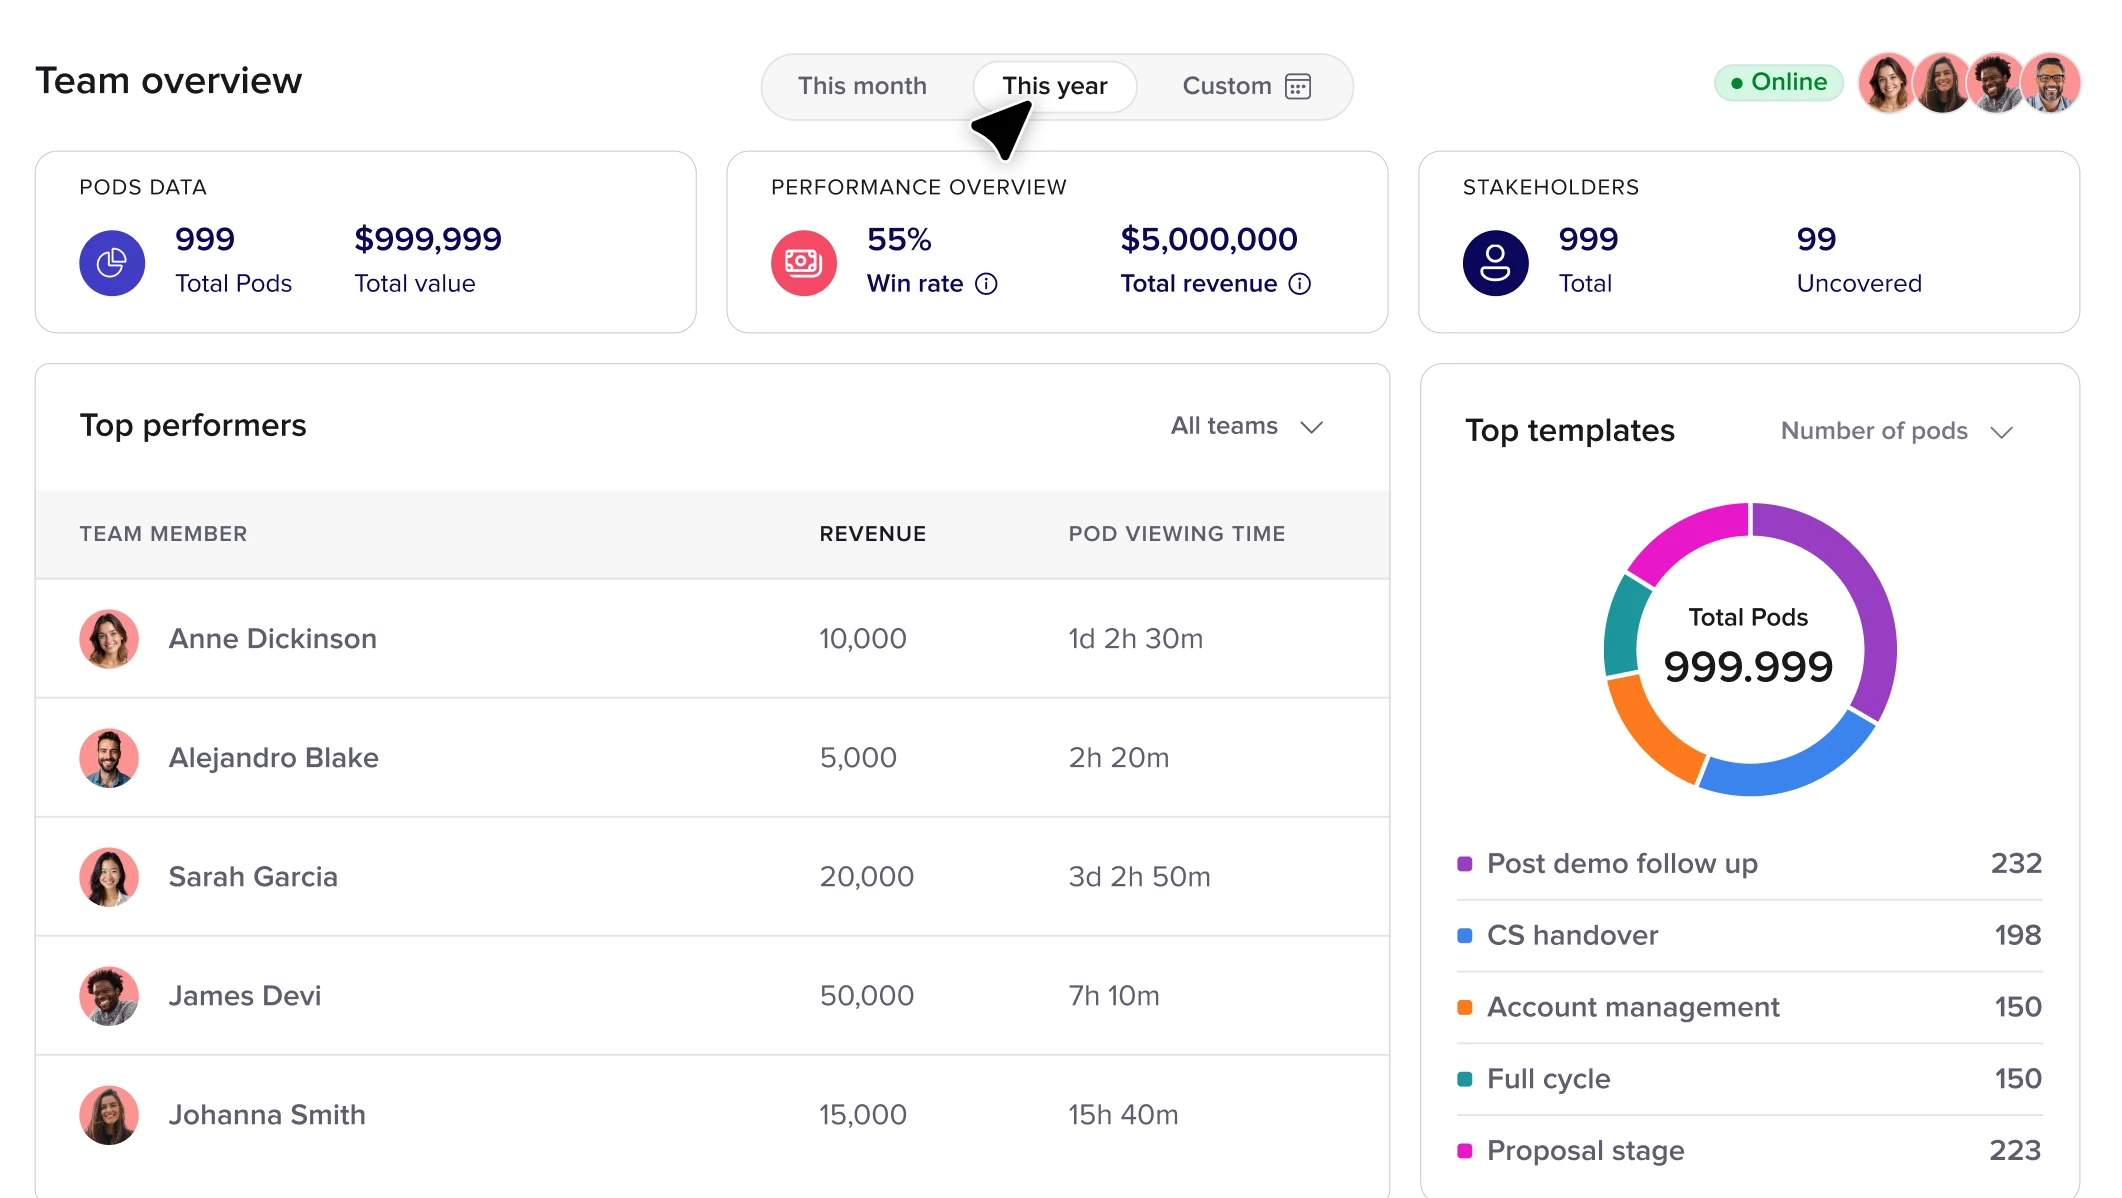Screen dimensions: 2122x1198
Task: Open the All teams dropdown
Action: coord(1225,426)
